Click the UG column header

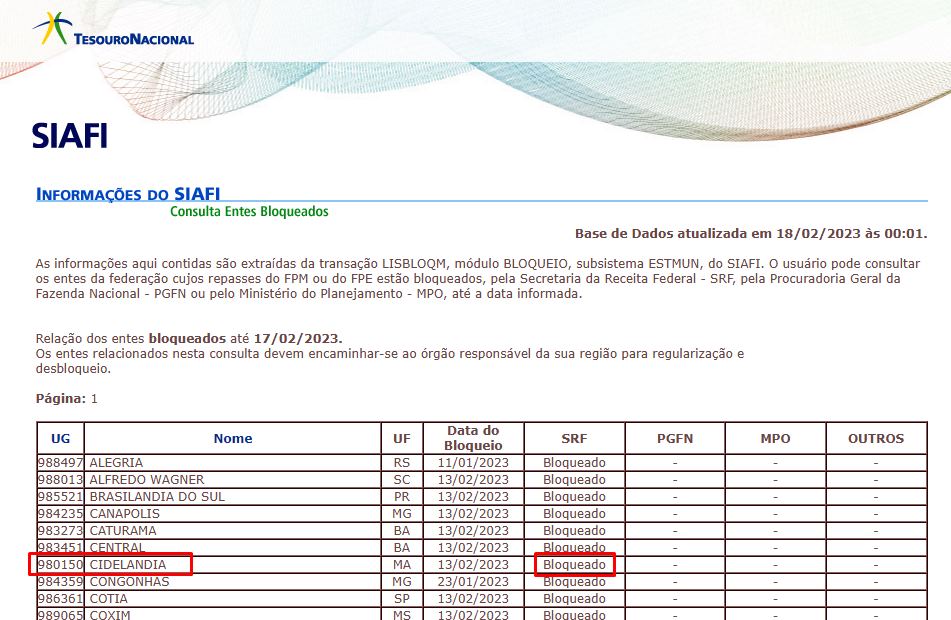pos(60,438)
